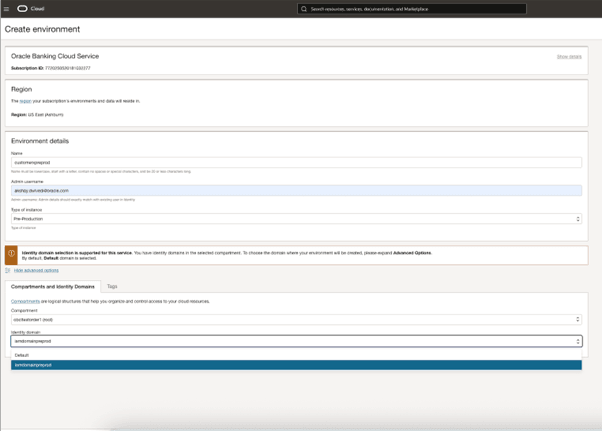The image size is (602, 431).
Task: Select Default identity domain option
Action: point(296,355)
